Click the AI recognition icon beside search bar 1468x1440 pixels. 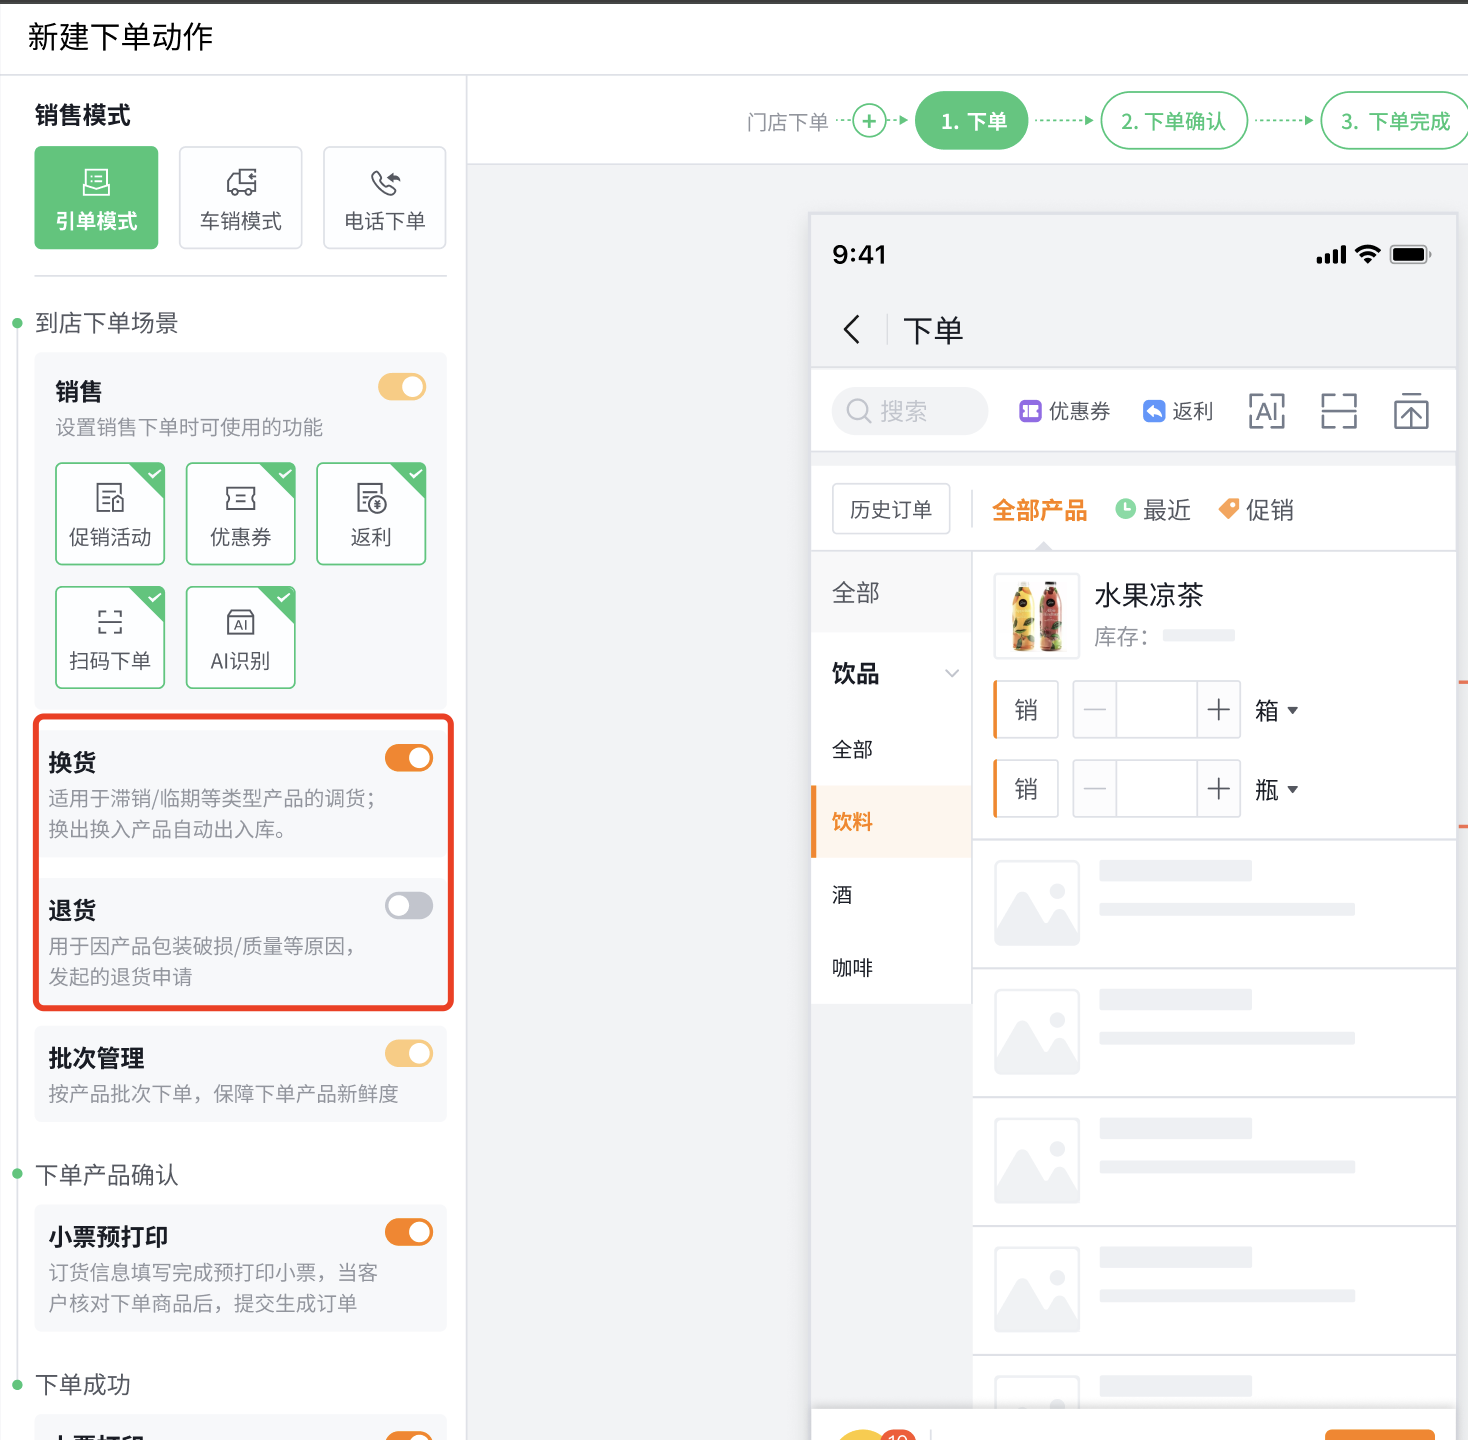pos(1266,410)
